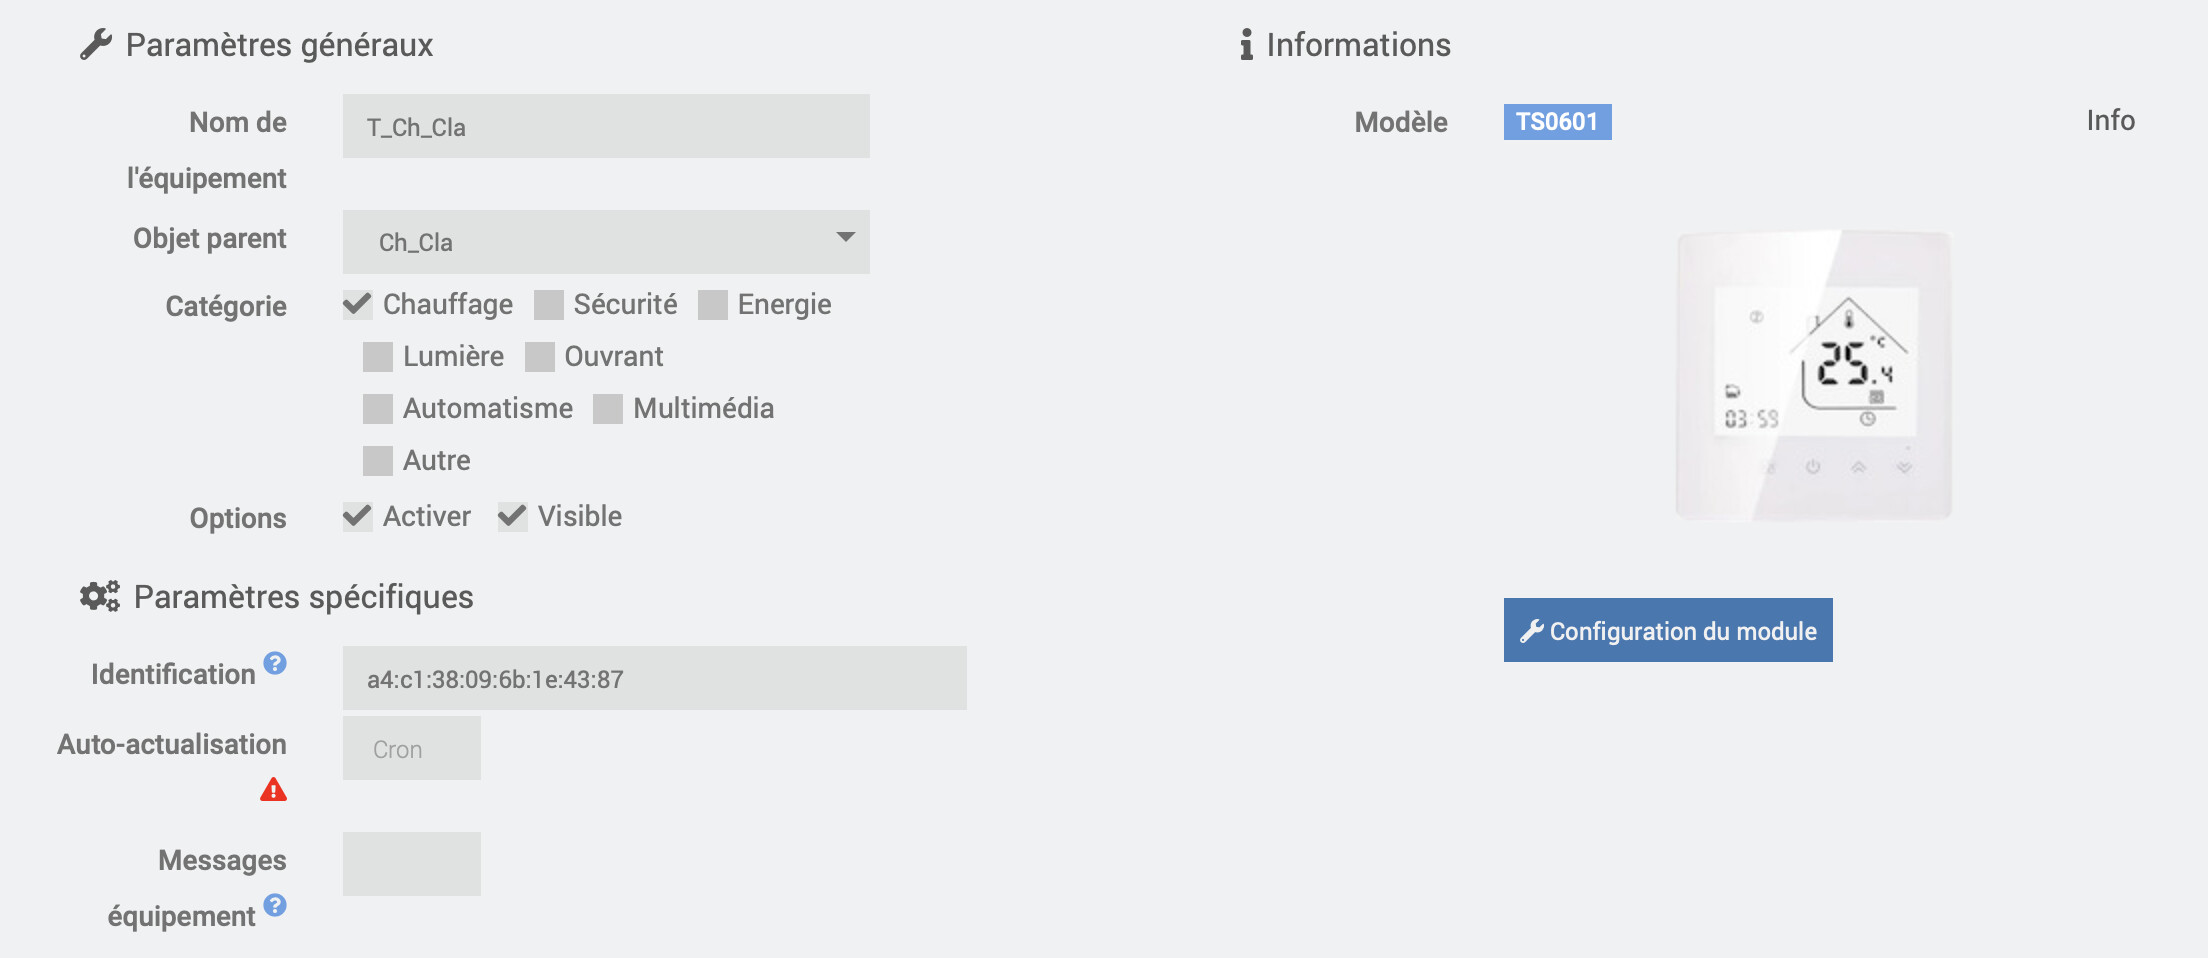The height and width of the screenshot is (958, 2208).
Task: Disable the Activer option checkbox
Action: pyautogui.click(x=357, y=517)
